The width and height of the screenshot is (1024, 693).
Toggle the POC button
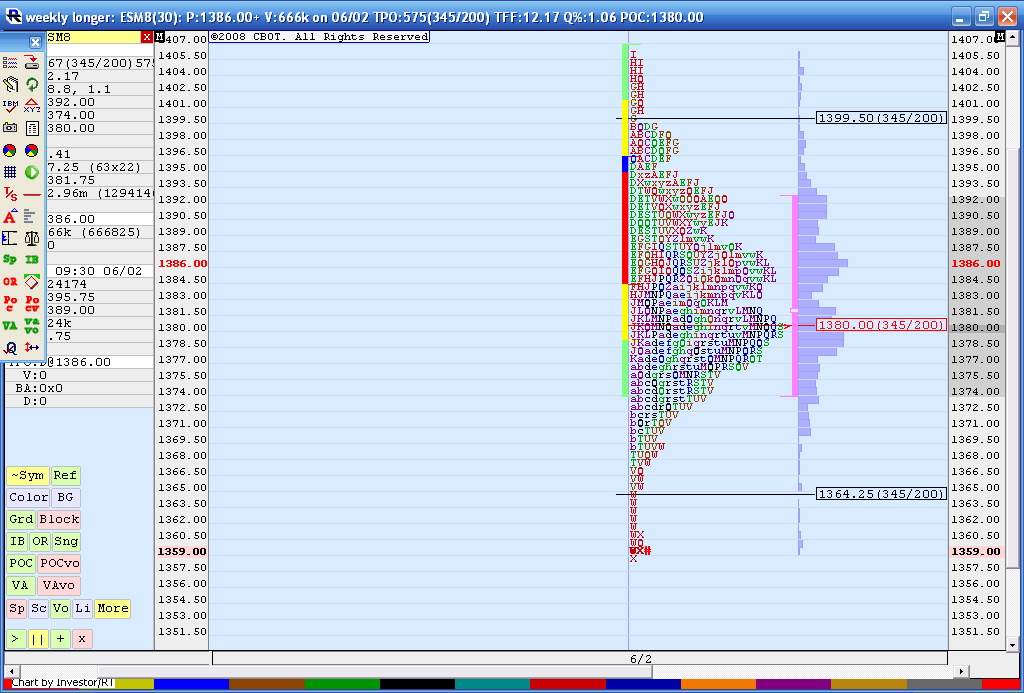[21, 564]
